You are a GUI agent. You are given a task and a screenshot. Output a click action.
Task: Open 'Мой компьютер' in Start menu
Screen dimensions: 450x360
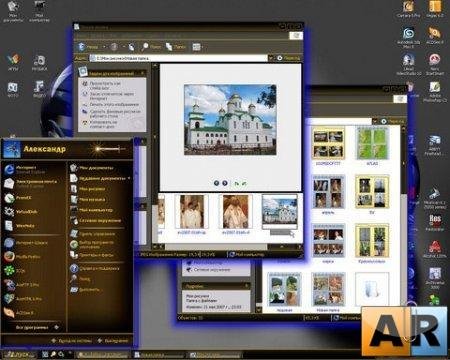click(92, 210)
